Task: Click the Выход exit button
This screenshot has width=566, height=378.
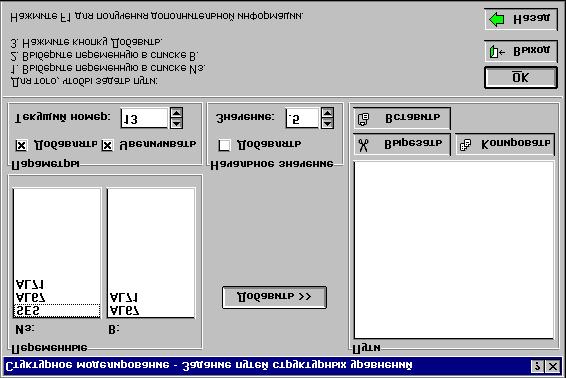Action: [521, 51]
